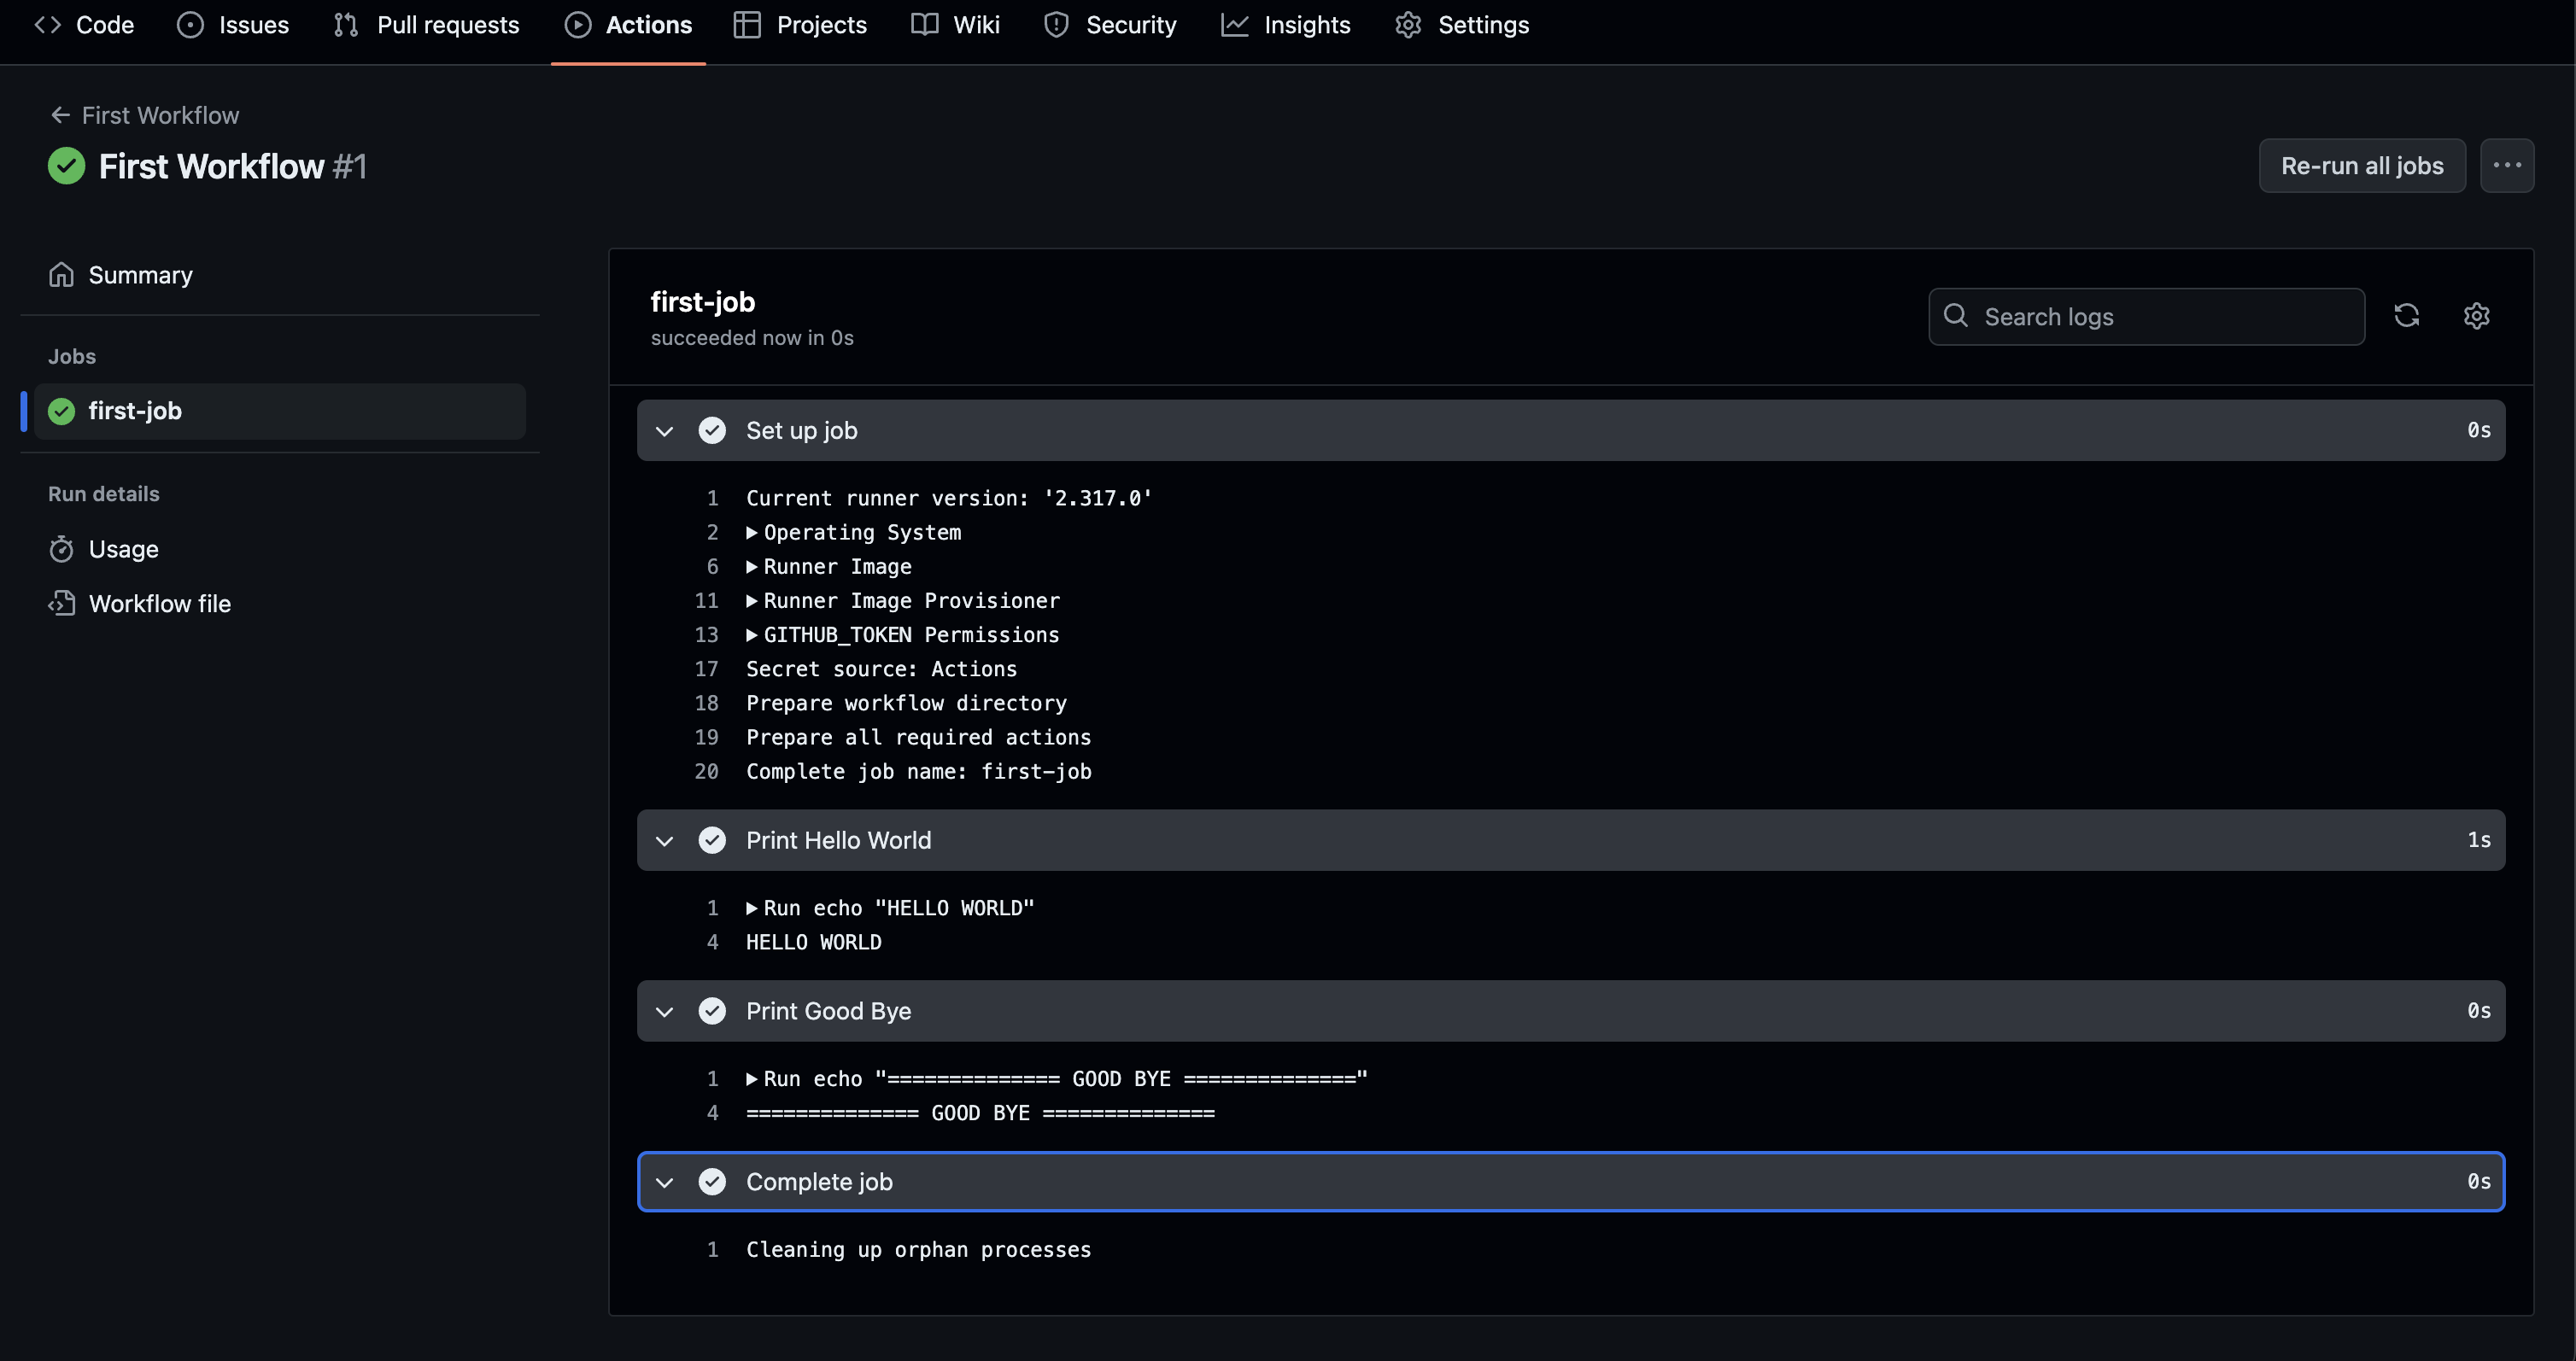Collapse the Print Hello World step
This screenshot has height=1361, width=2576.
664,841
